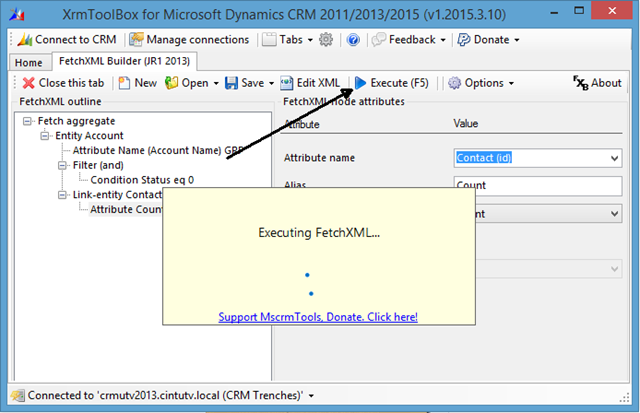Open the connected server dropdown arrow

pos(311,396)
